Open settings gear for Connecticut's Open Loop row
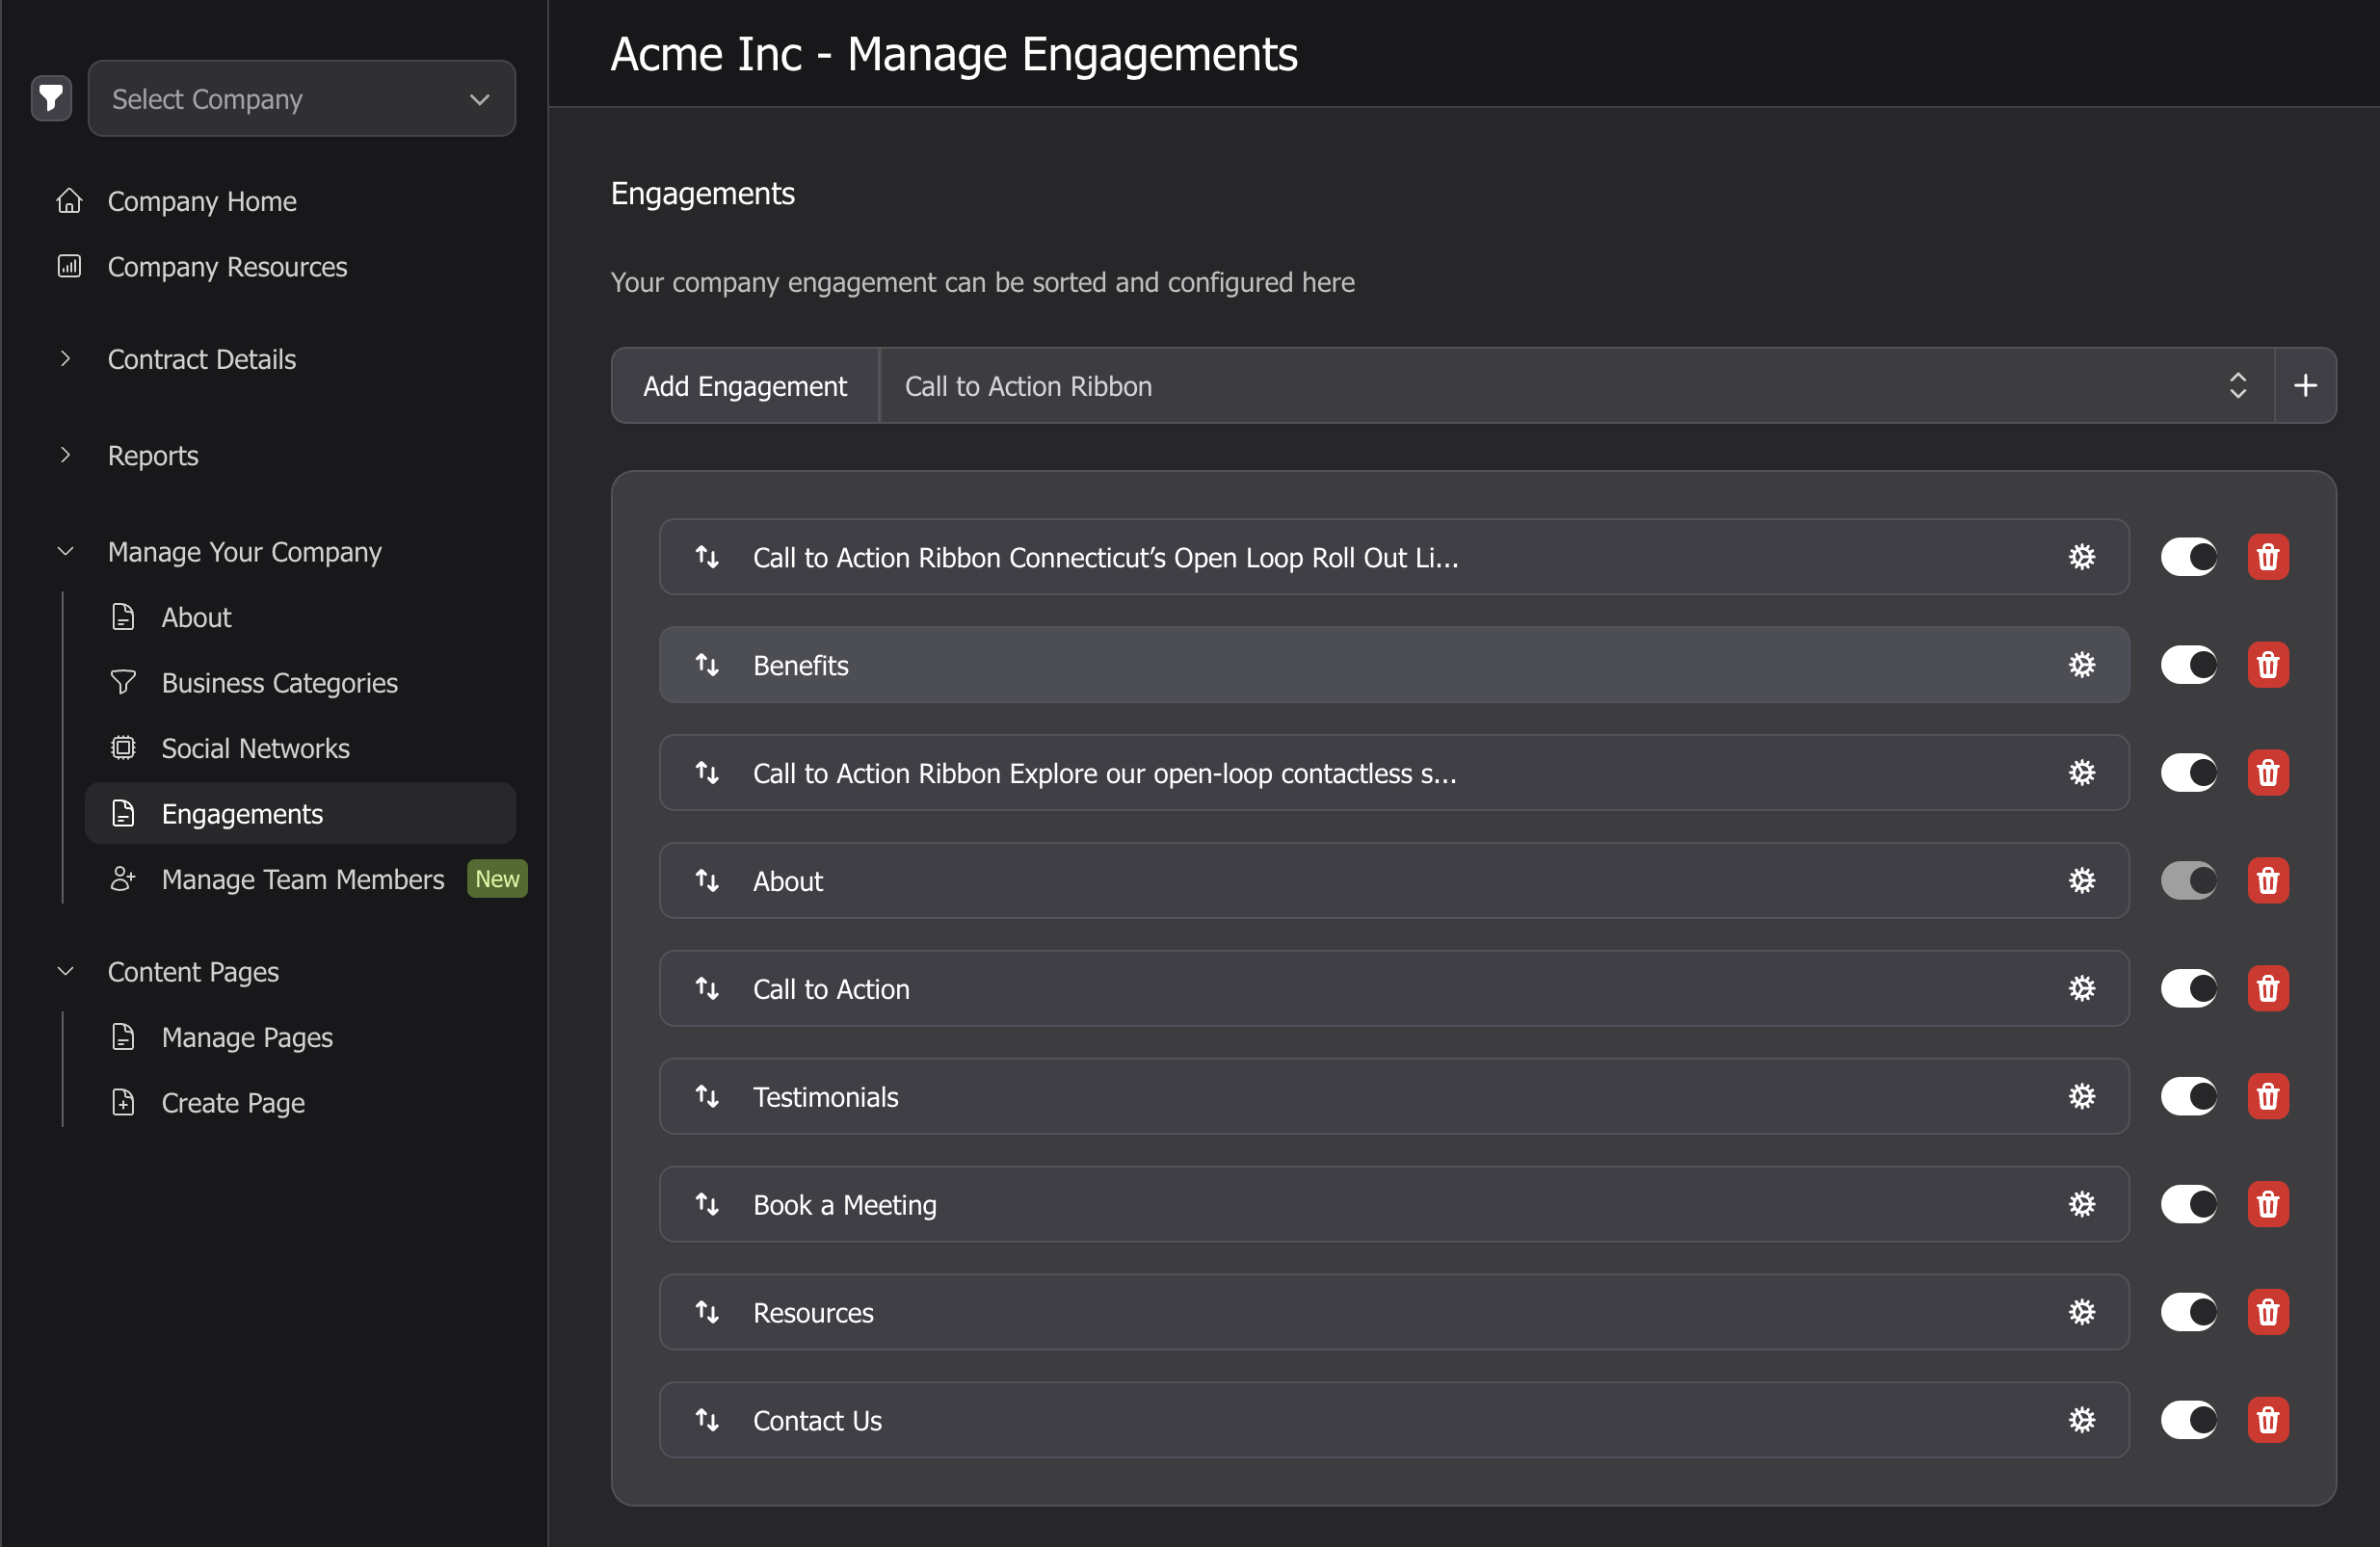Image resolution: width=2380 pixels, height=1547 pixels. 2082,557
